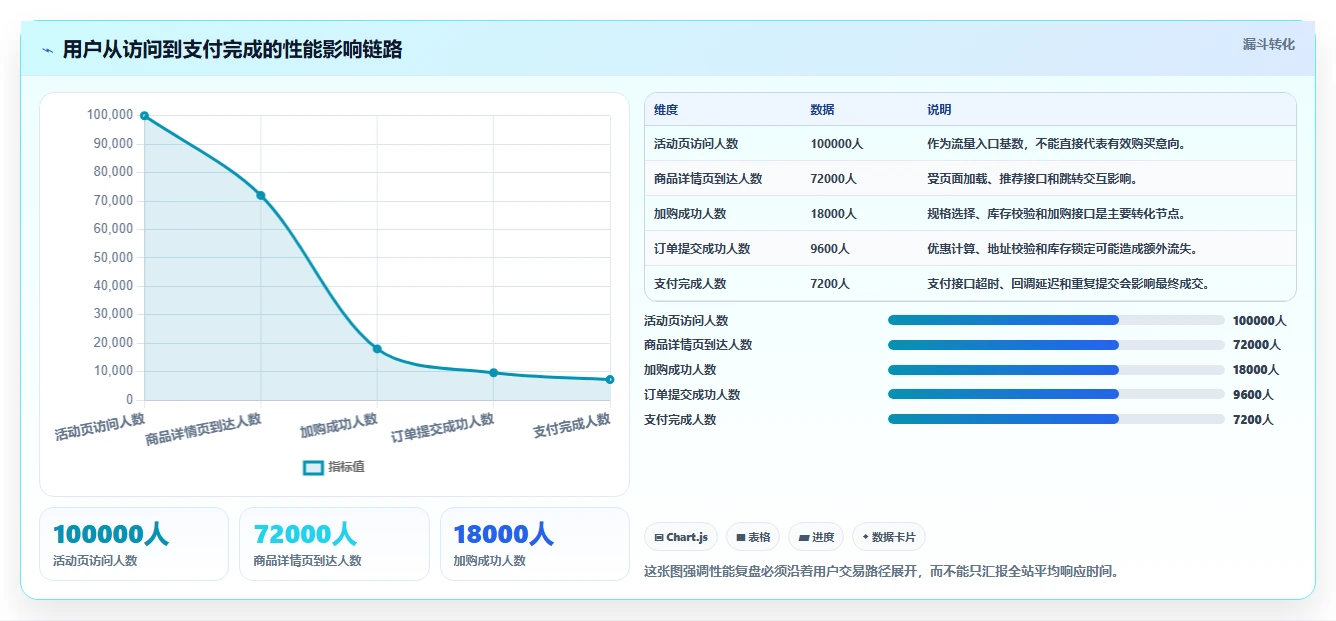Click table cell 商品详情页到达人数
The image size is (1336, 621).
(708, 179)
